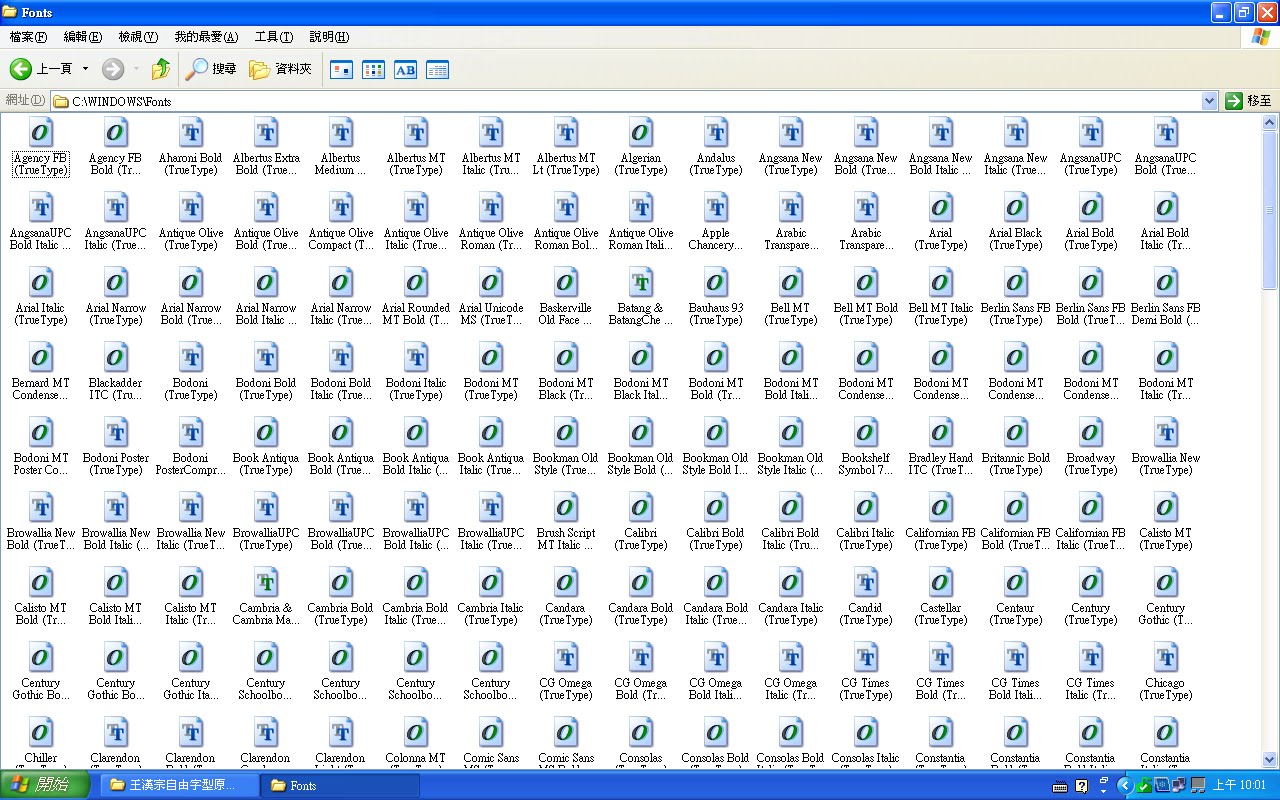Open the 我的最愛(A) menu
The width and height of the screenshot is (1280, 800).
(x=206, y=37)
